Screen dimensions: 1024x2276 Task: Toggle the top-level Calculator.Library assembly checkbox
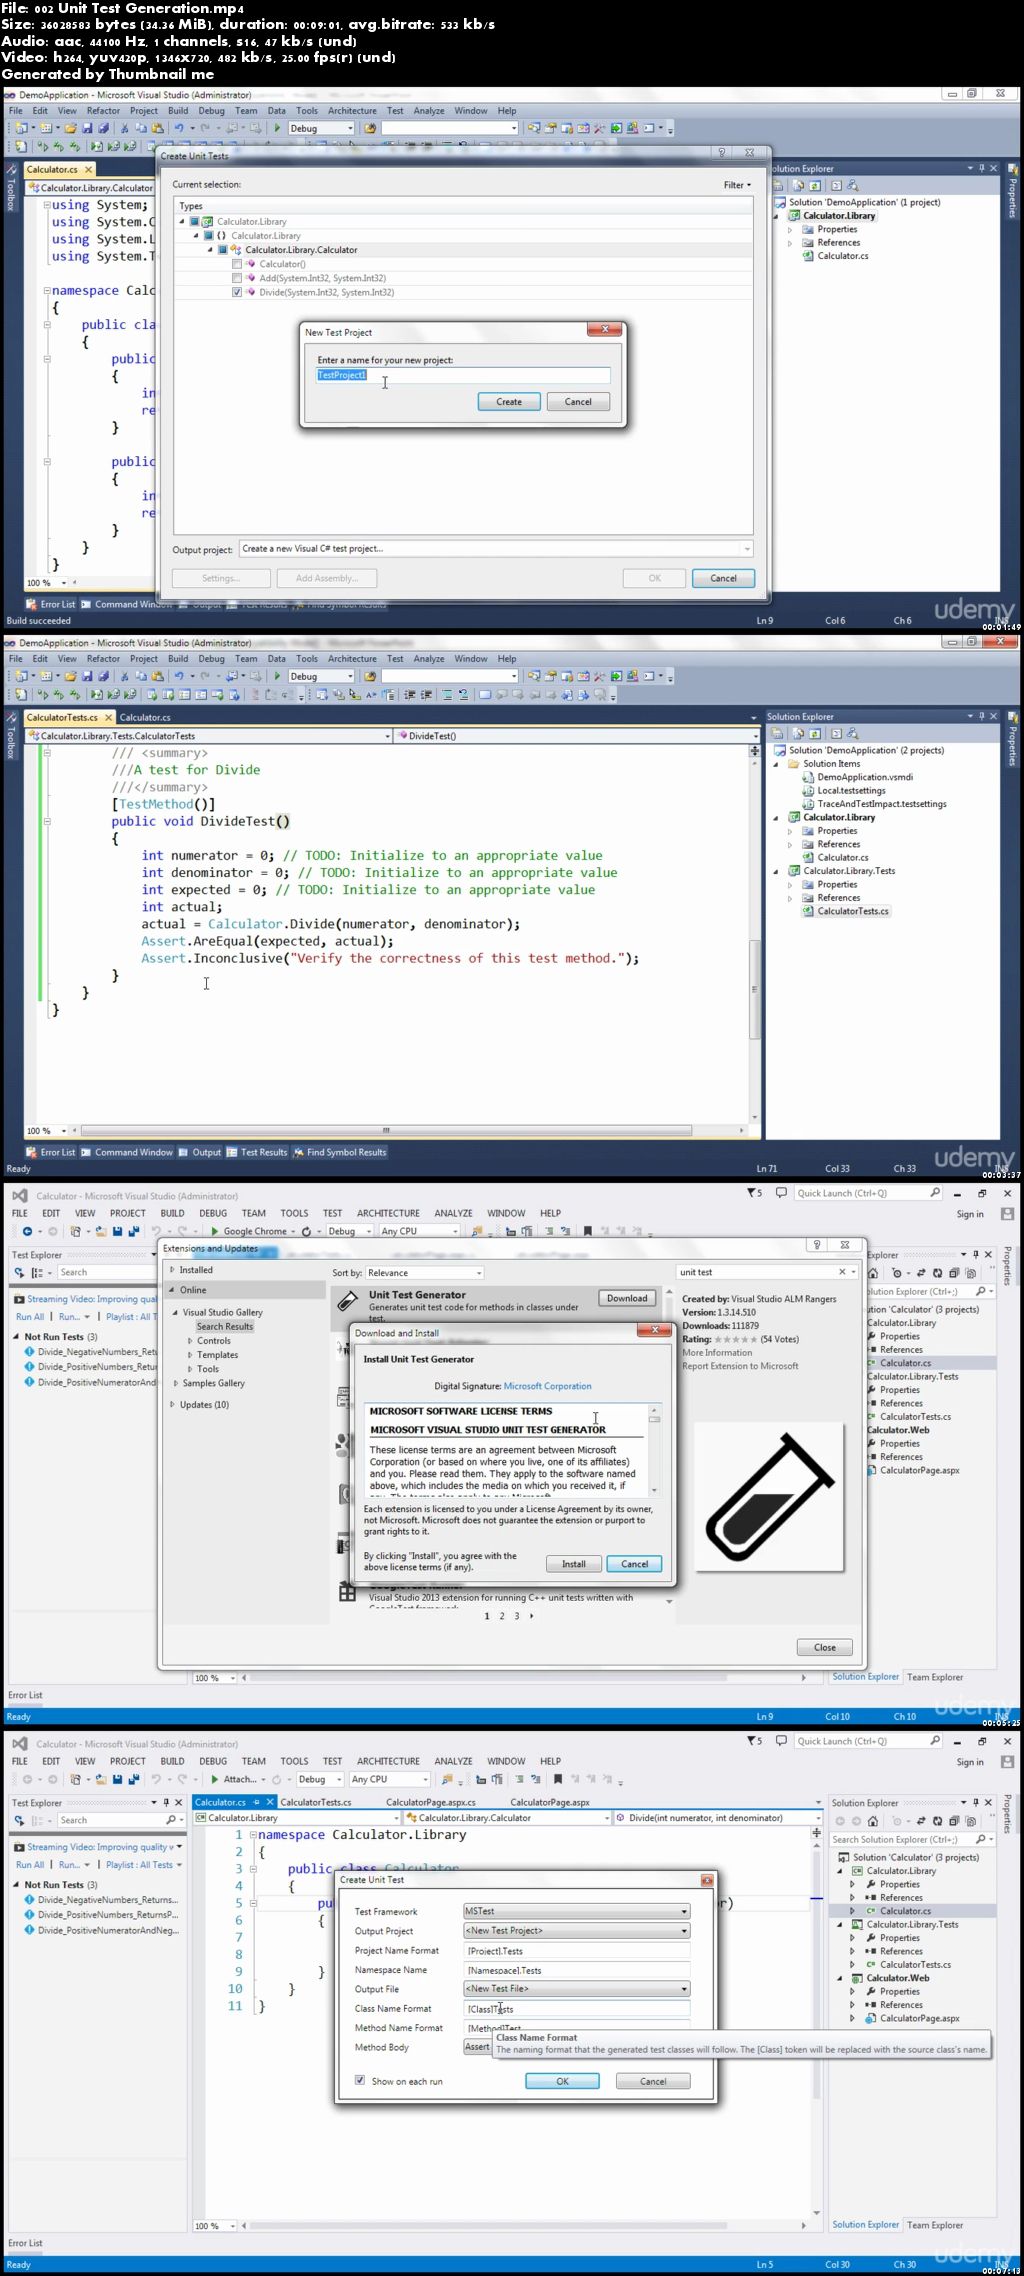coord(195,222)
